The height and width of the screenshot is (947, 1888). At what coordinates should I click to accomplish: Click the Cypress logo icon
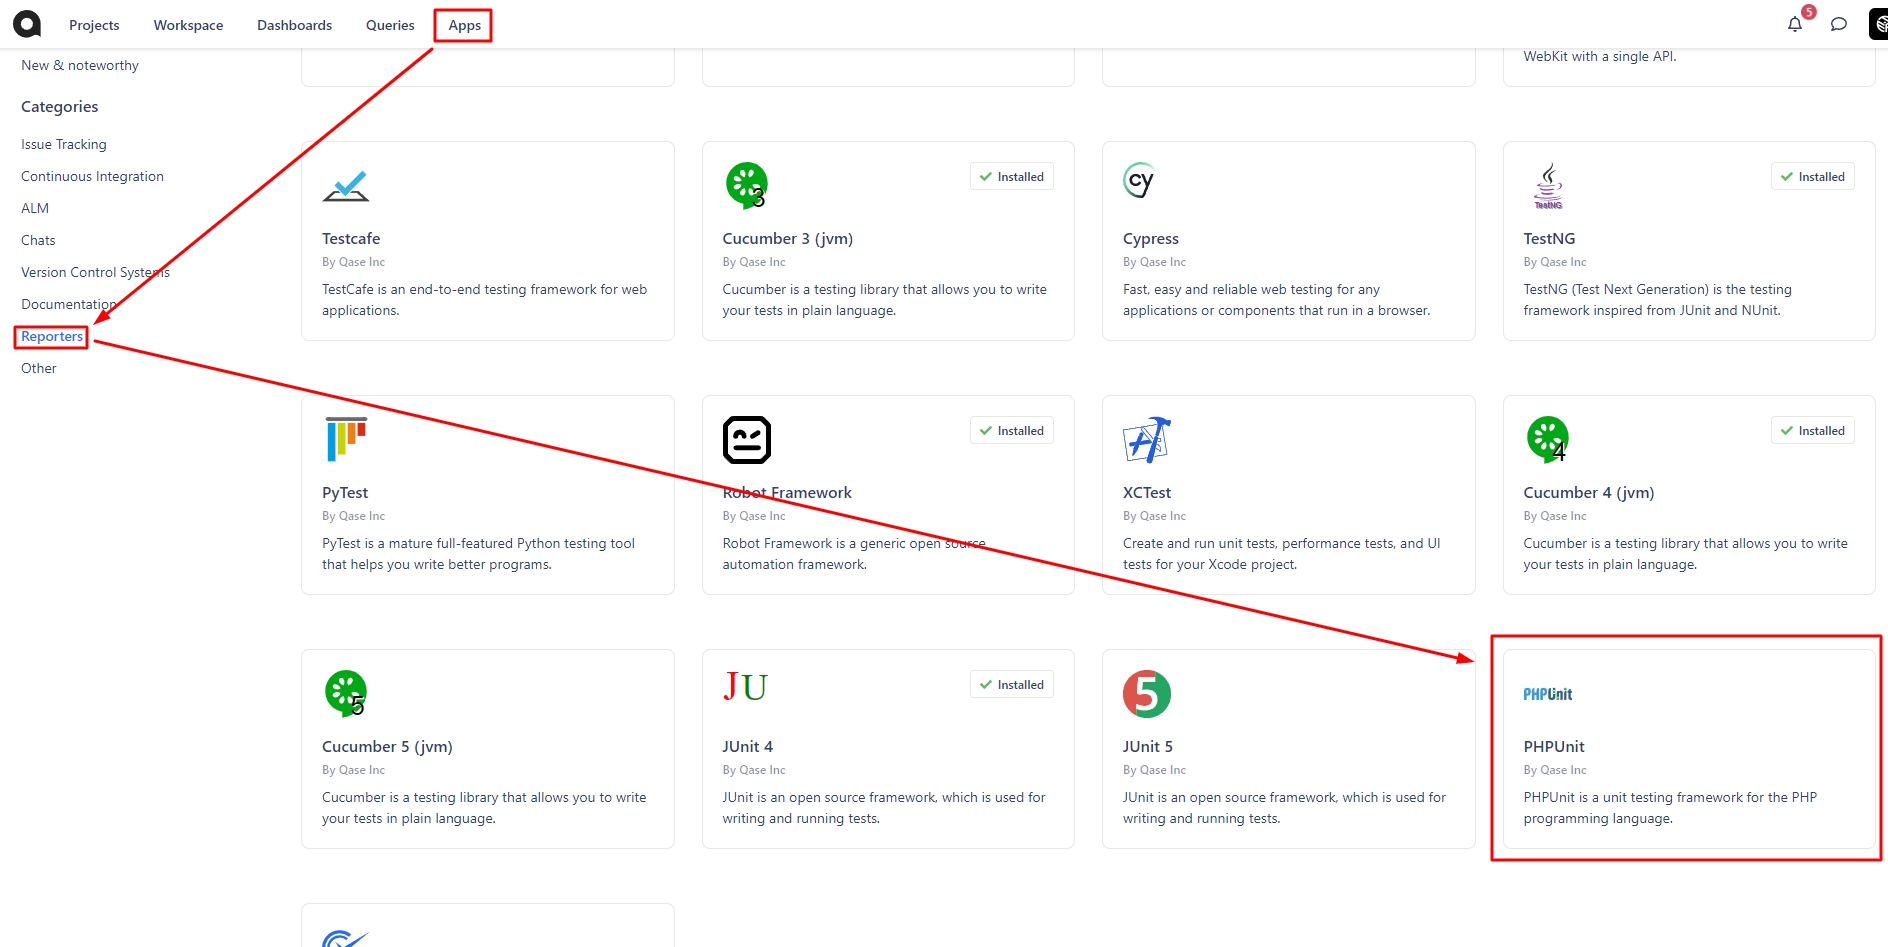[x=1139, y=181]
